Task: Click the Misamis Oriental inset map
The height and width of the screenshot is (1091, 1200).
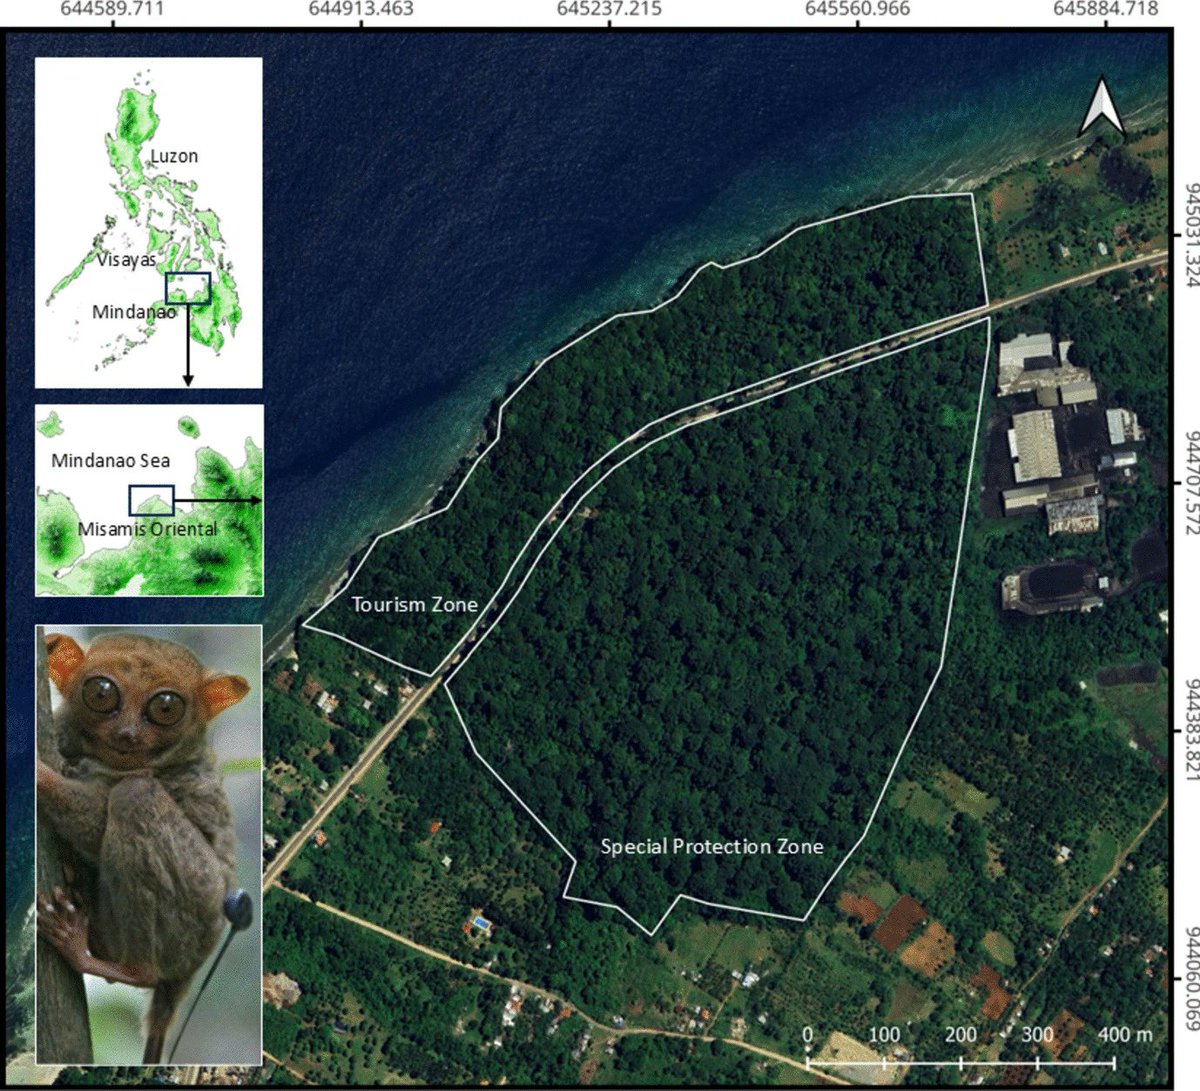Action: click(150, 500)
